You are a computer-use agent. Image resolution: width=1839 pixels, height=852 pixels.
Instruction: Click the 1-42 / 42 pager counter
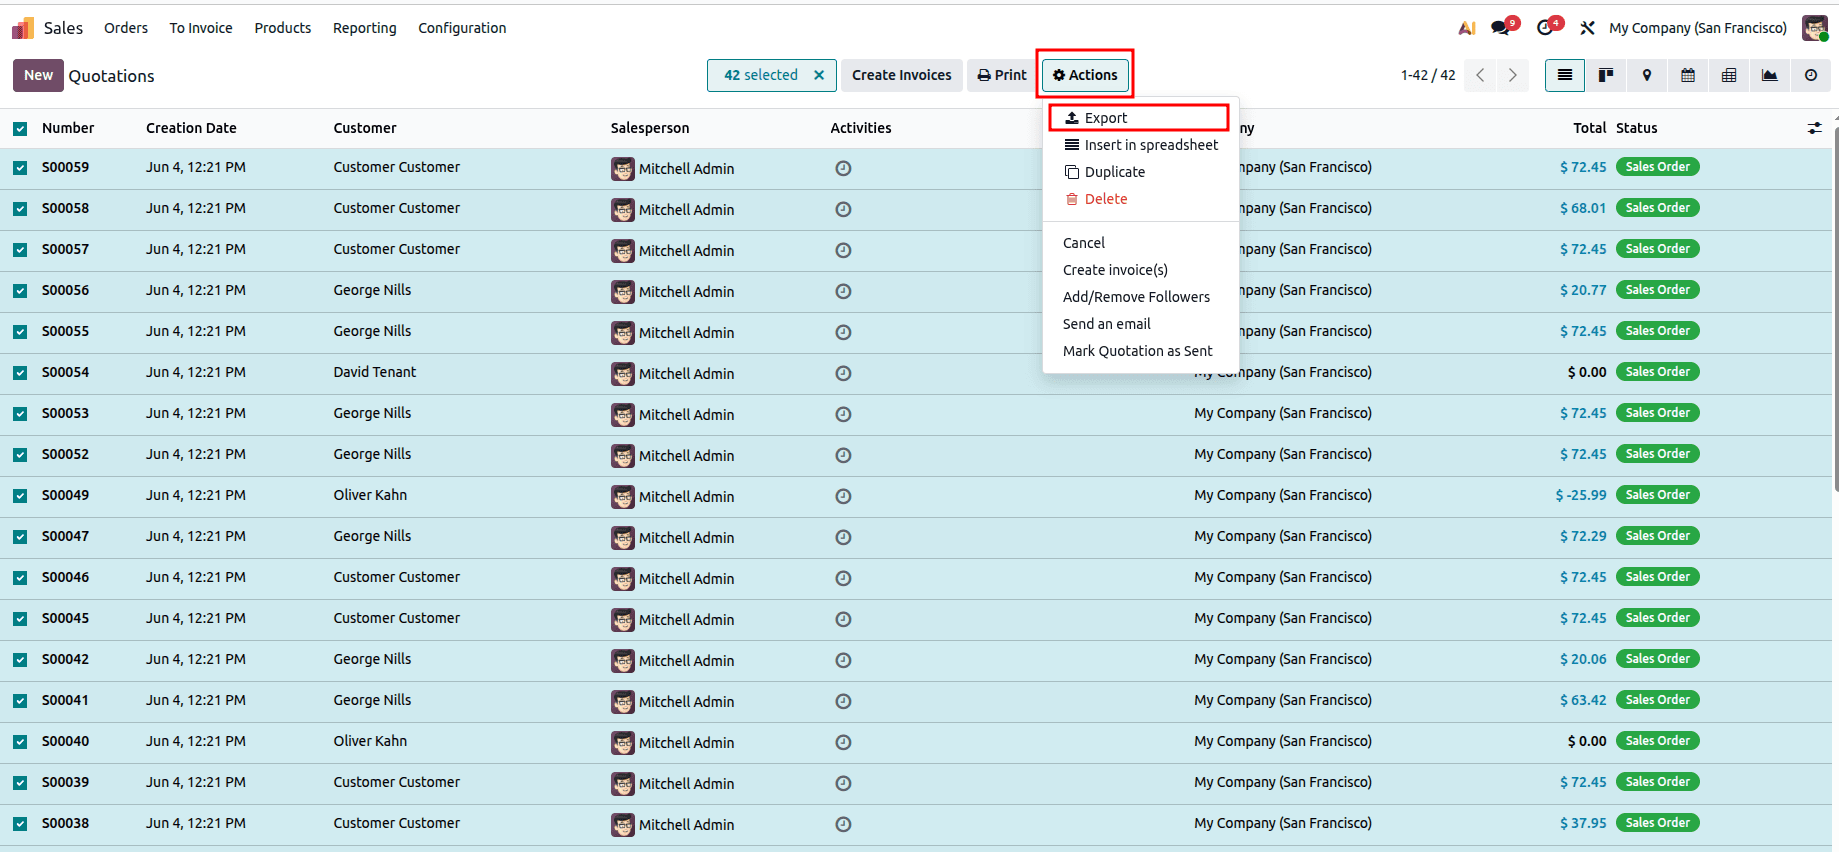pyautogui.click(x=1428, y=75)
